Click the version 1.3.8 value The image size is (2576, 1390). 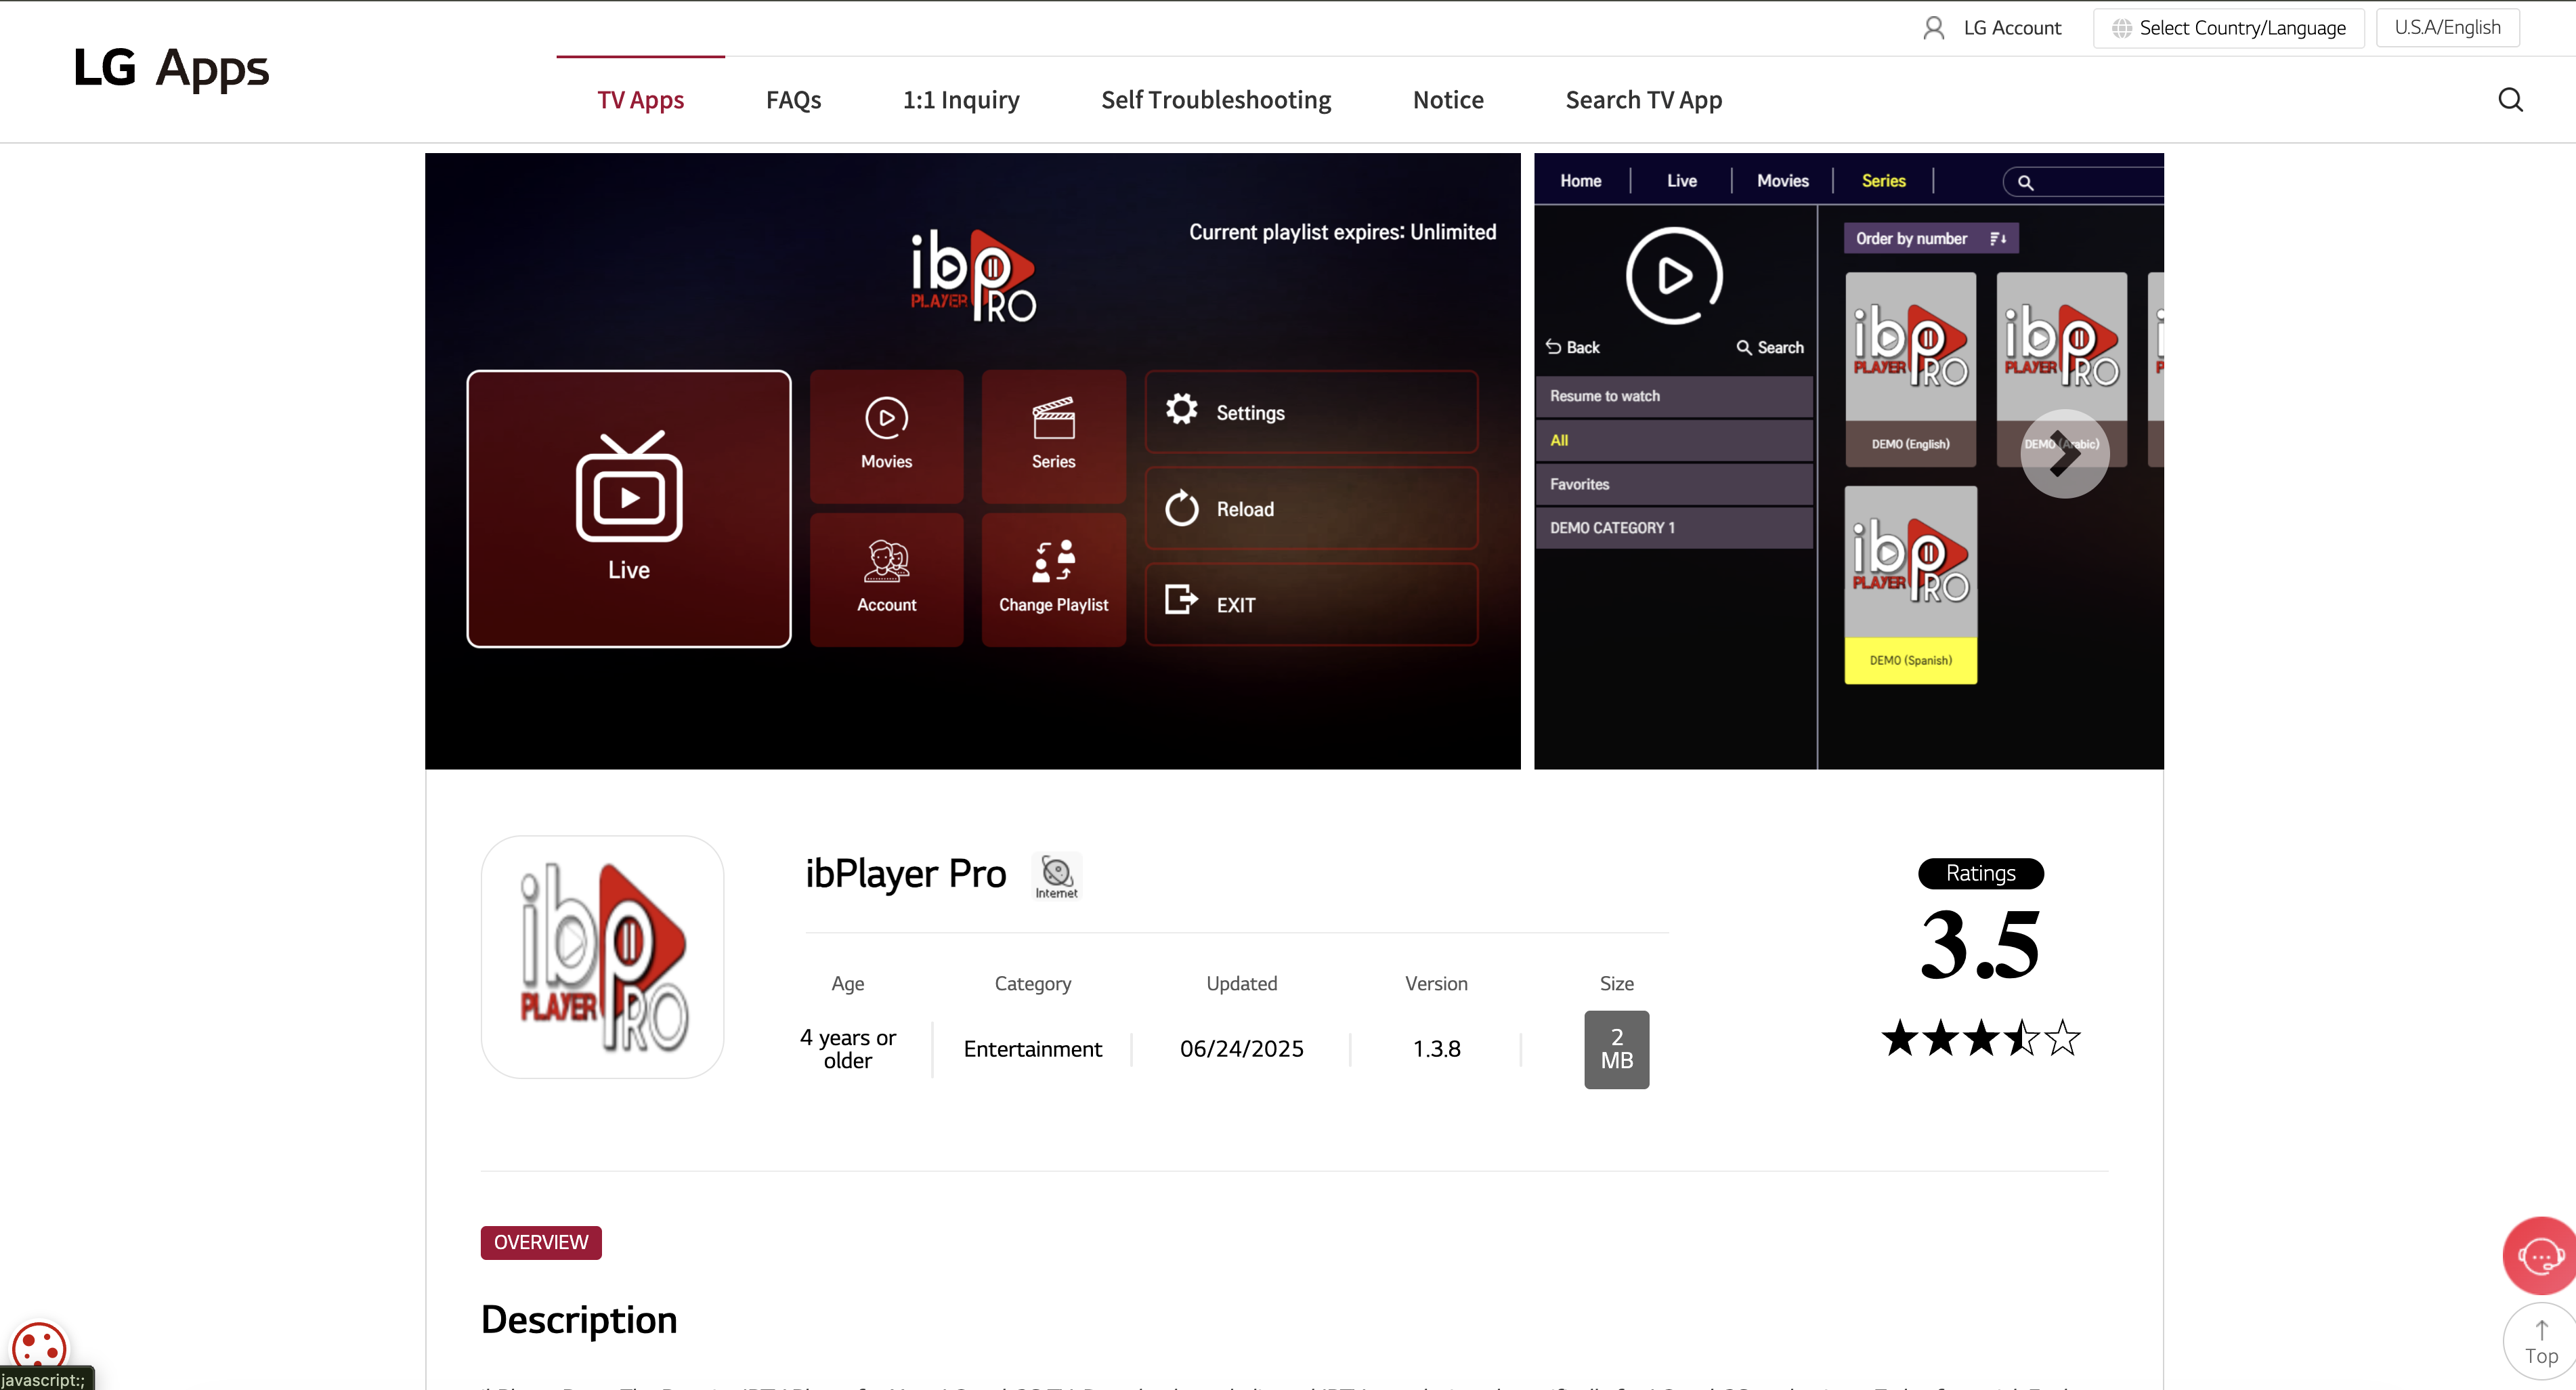pos(1436,1049)
